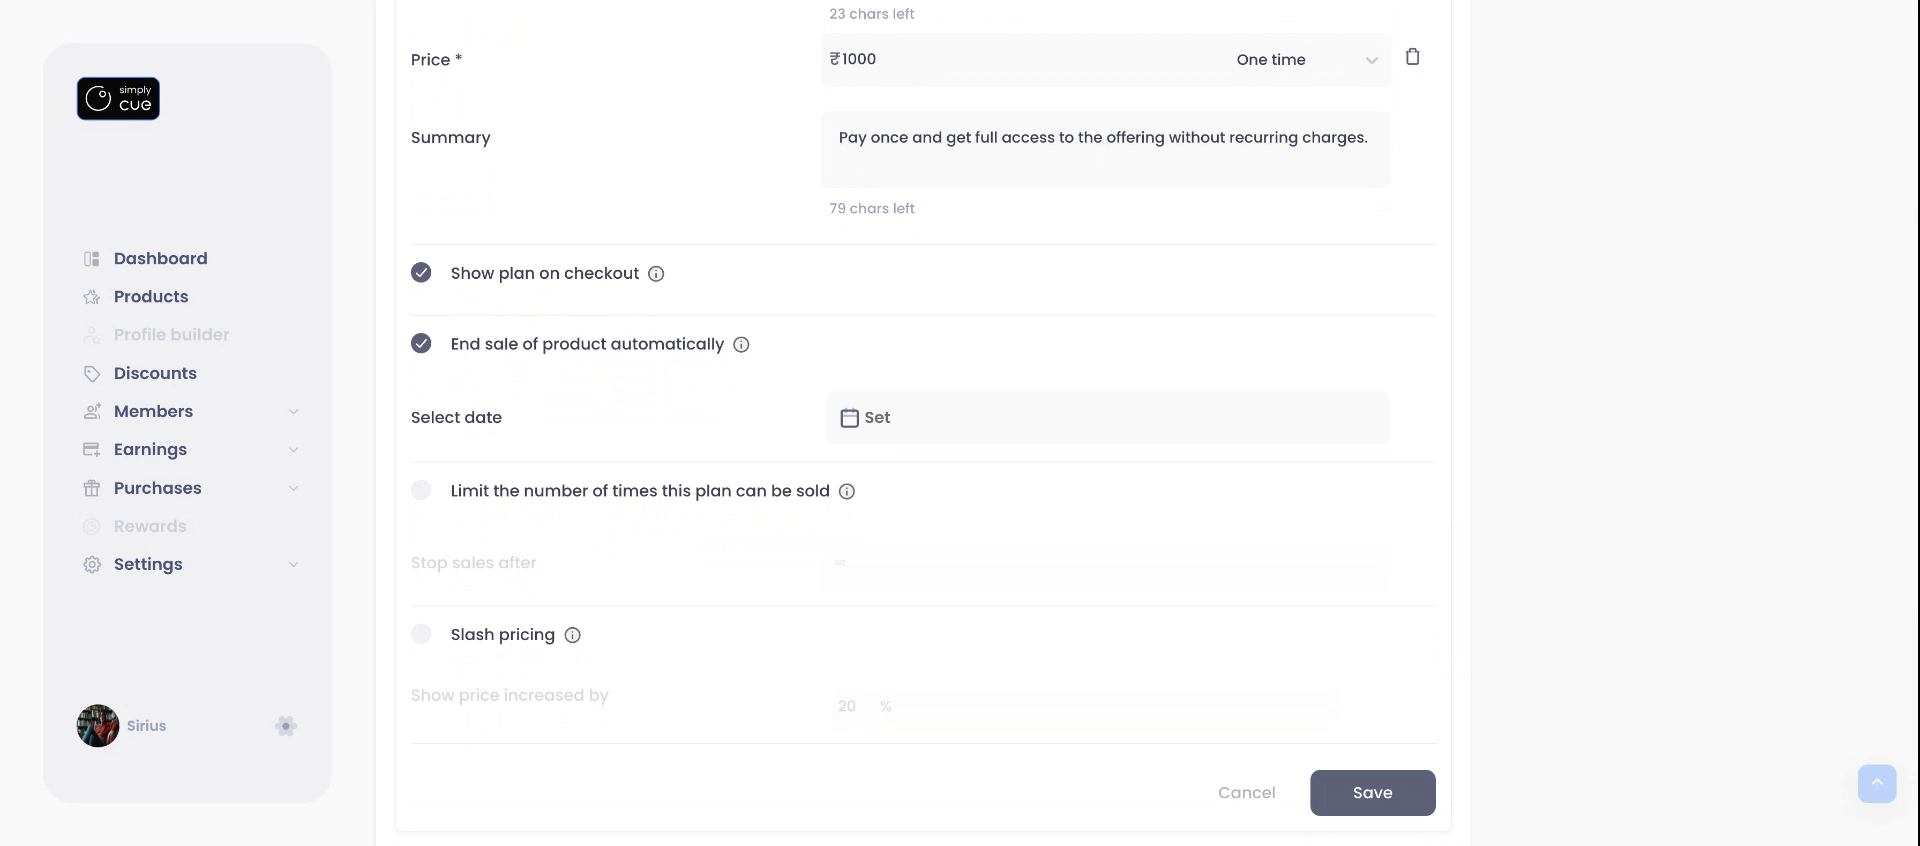Screen dimensions: 1920x846
Task: Uncheck End sale of product automatically
Action: point(421,344)
